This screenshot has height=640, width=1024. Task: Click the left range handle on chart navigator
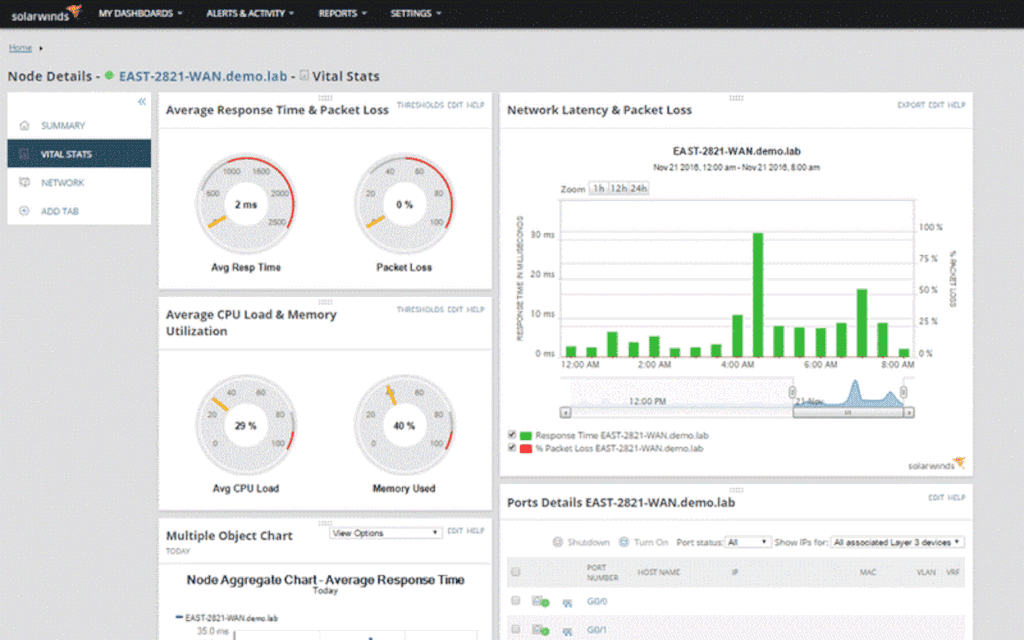[x=792, y=392]
